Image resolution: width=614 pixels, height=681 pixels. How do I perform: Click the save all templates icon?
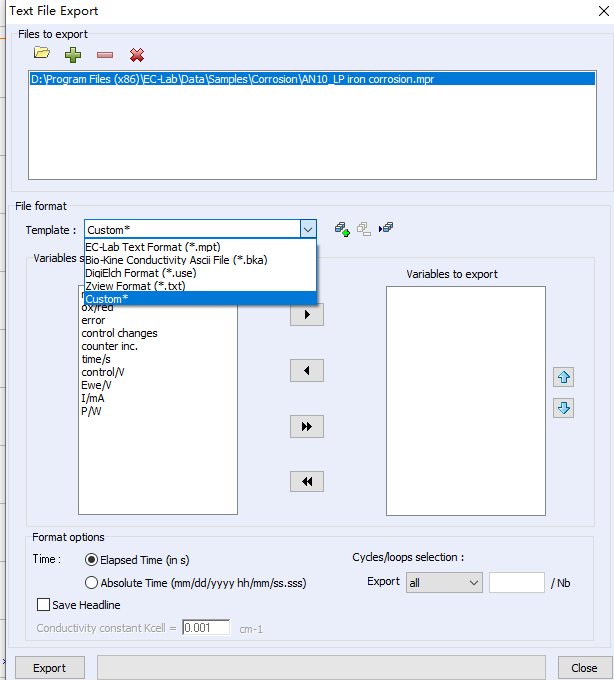[386, 229]
